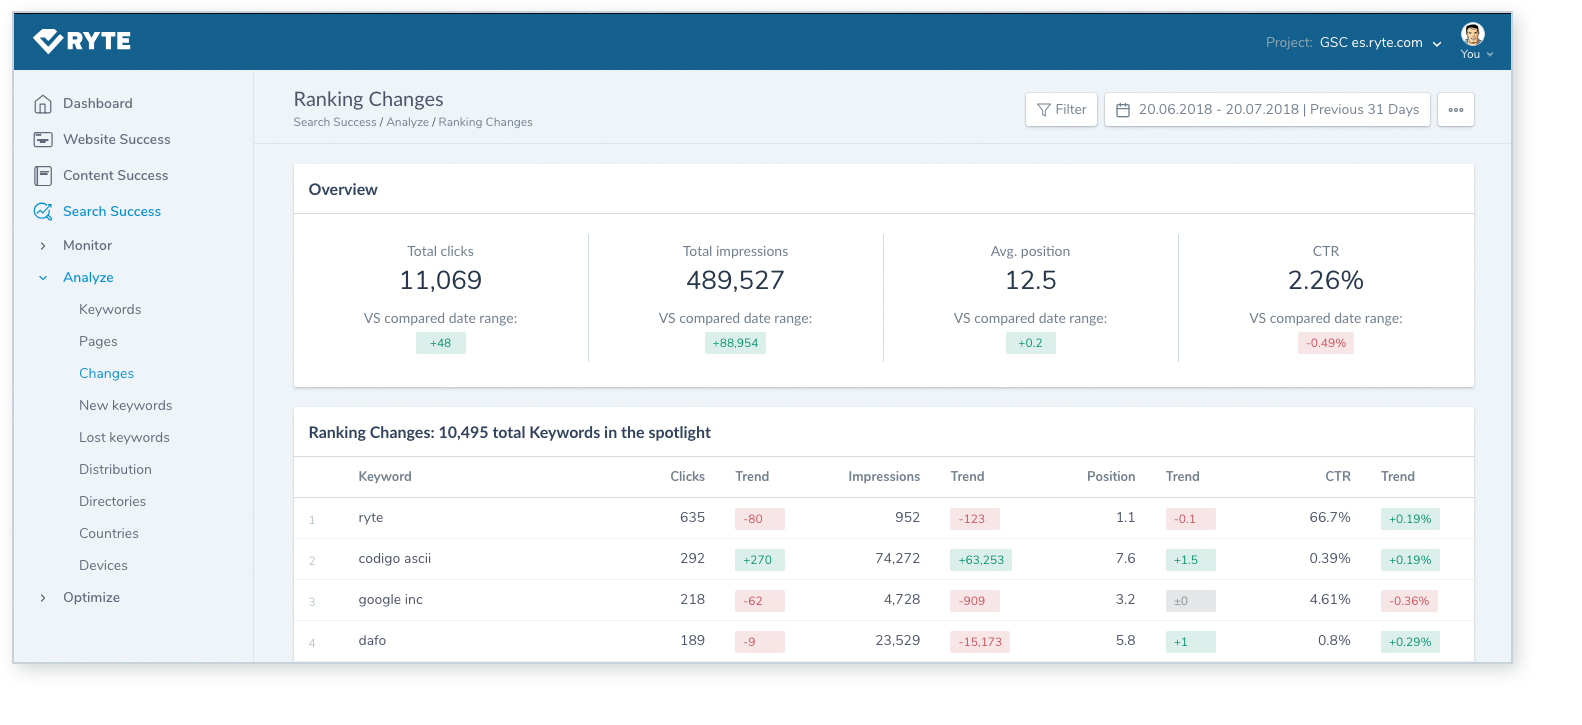The image size is (1582, 725).
Task: Click the keyword 'ryte'
Action: 371,518
